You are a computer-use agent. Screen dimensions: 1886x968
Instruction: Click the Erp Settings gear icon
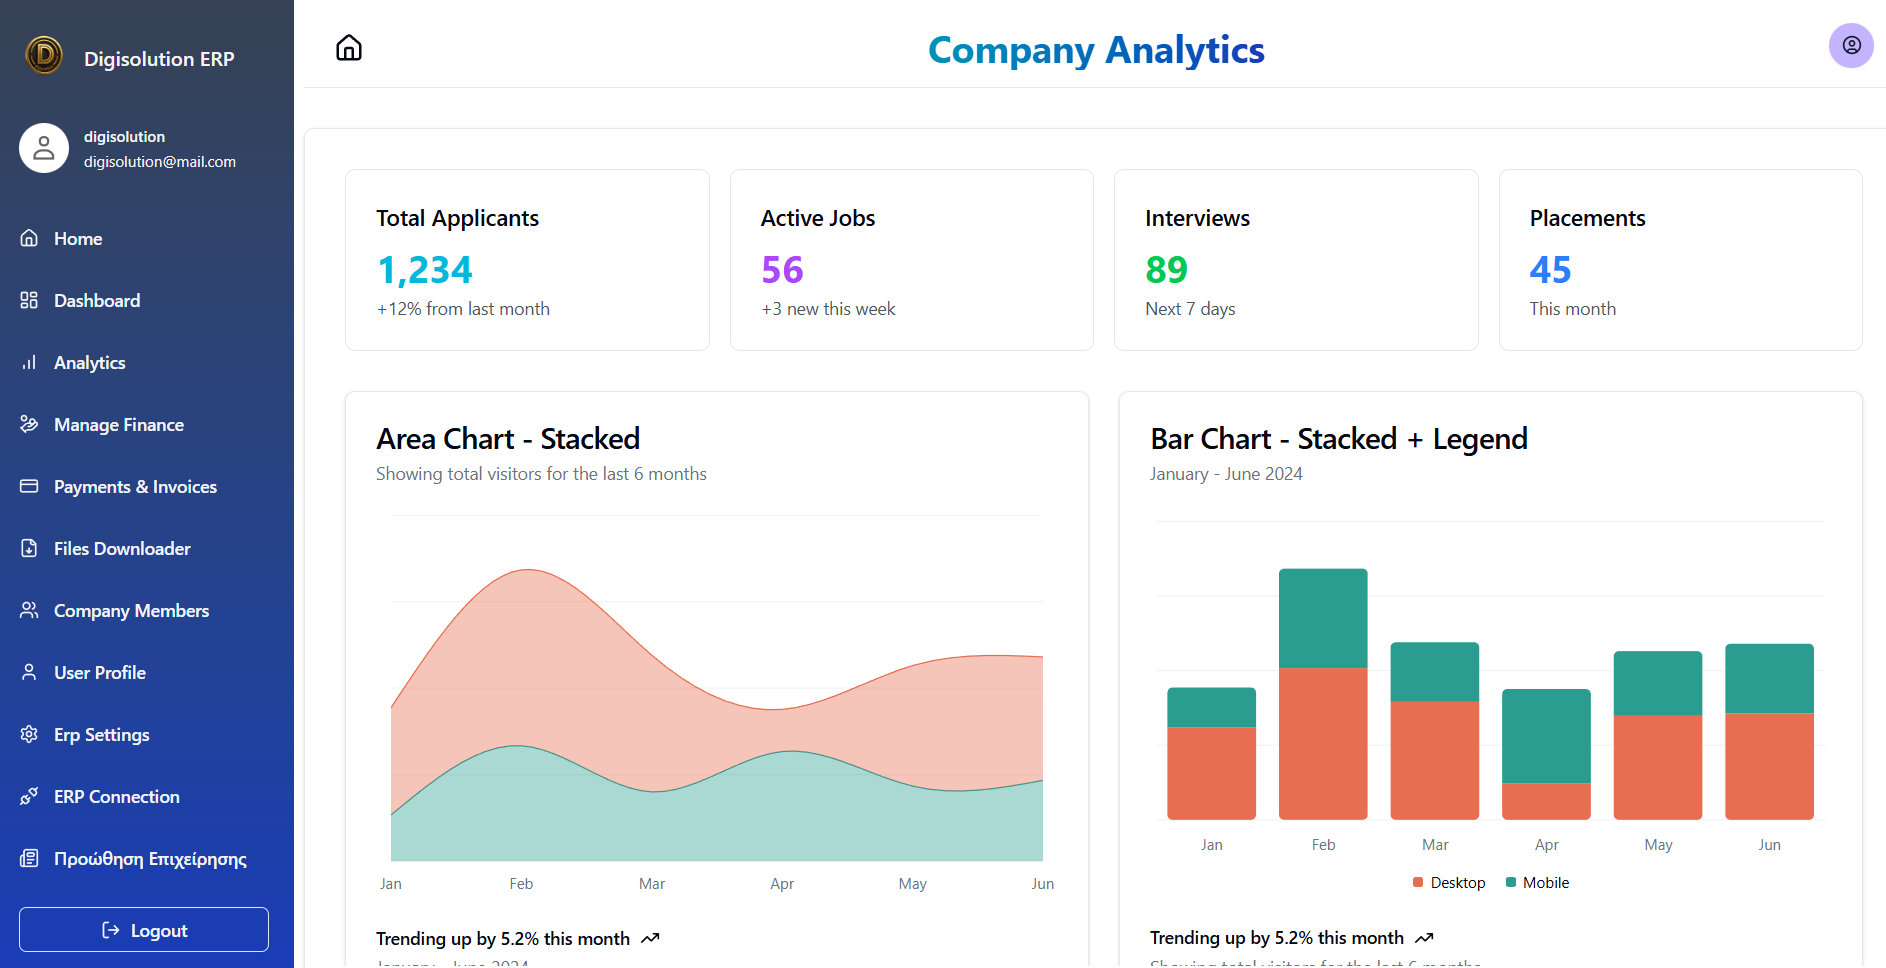pos(29,735)
